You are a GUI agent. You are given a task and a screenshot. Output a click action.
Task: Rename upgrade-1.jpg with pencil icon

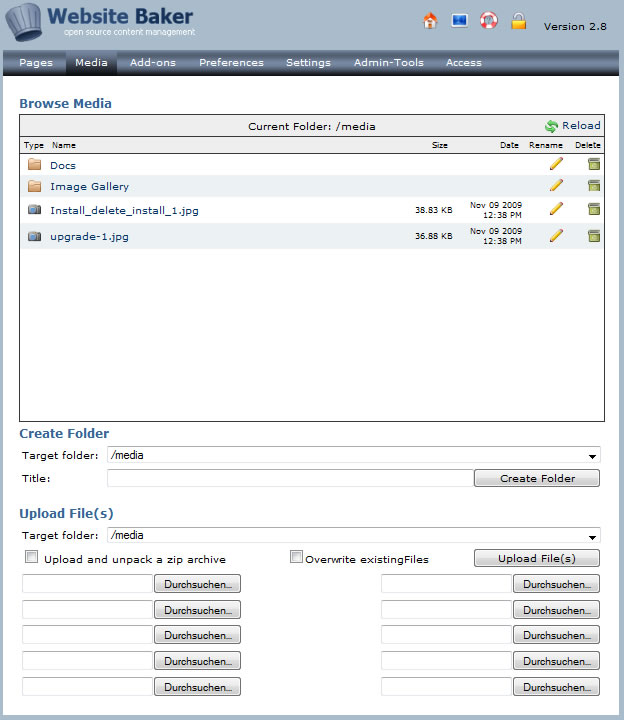[556, 236]
